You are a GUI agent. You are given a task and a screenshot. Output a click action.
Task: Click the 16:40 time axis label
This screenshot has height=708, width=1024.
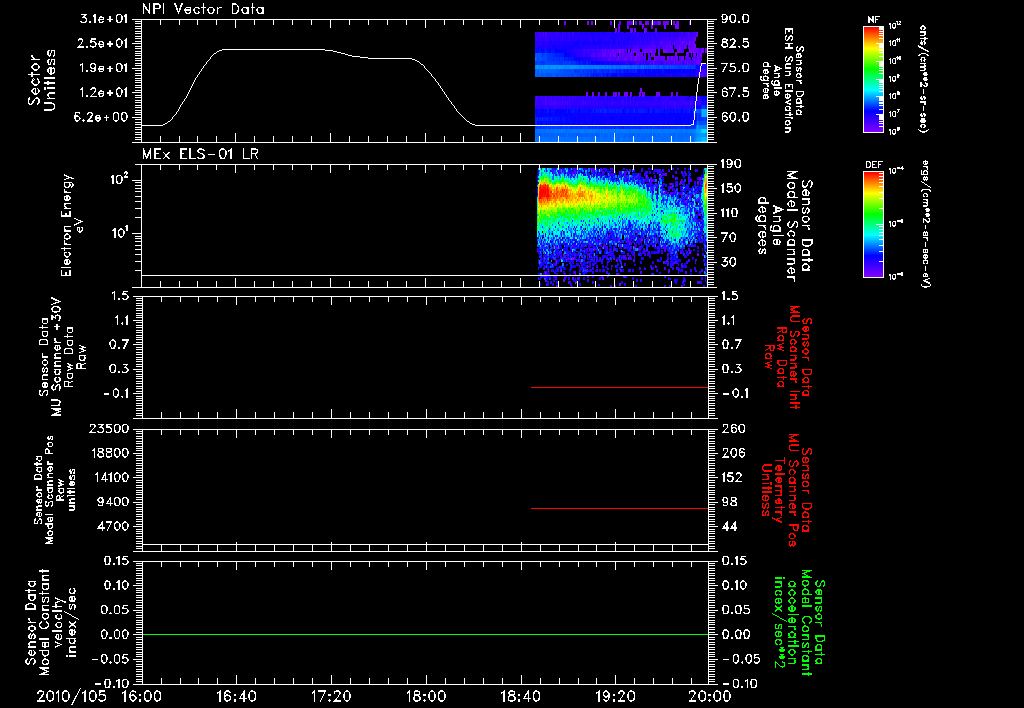coord(236,696)
